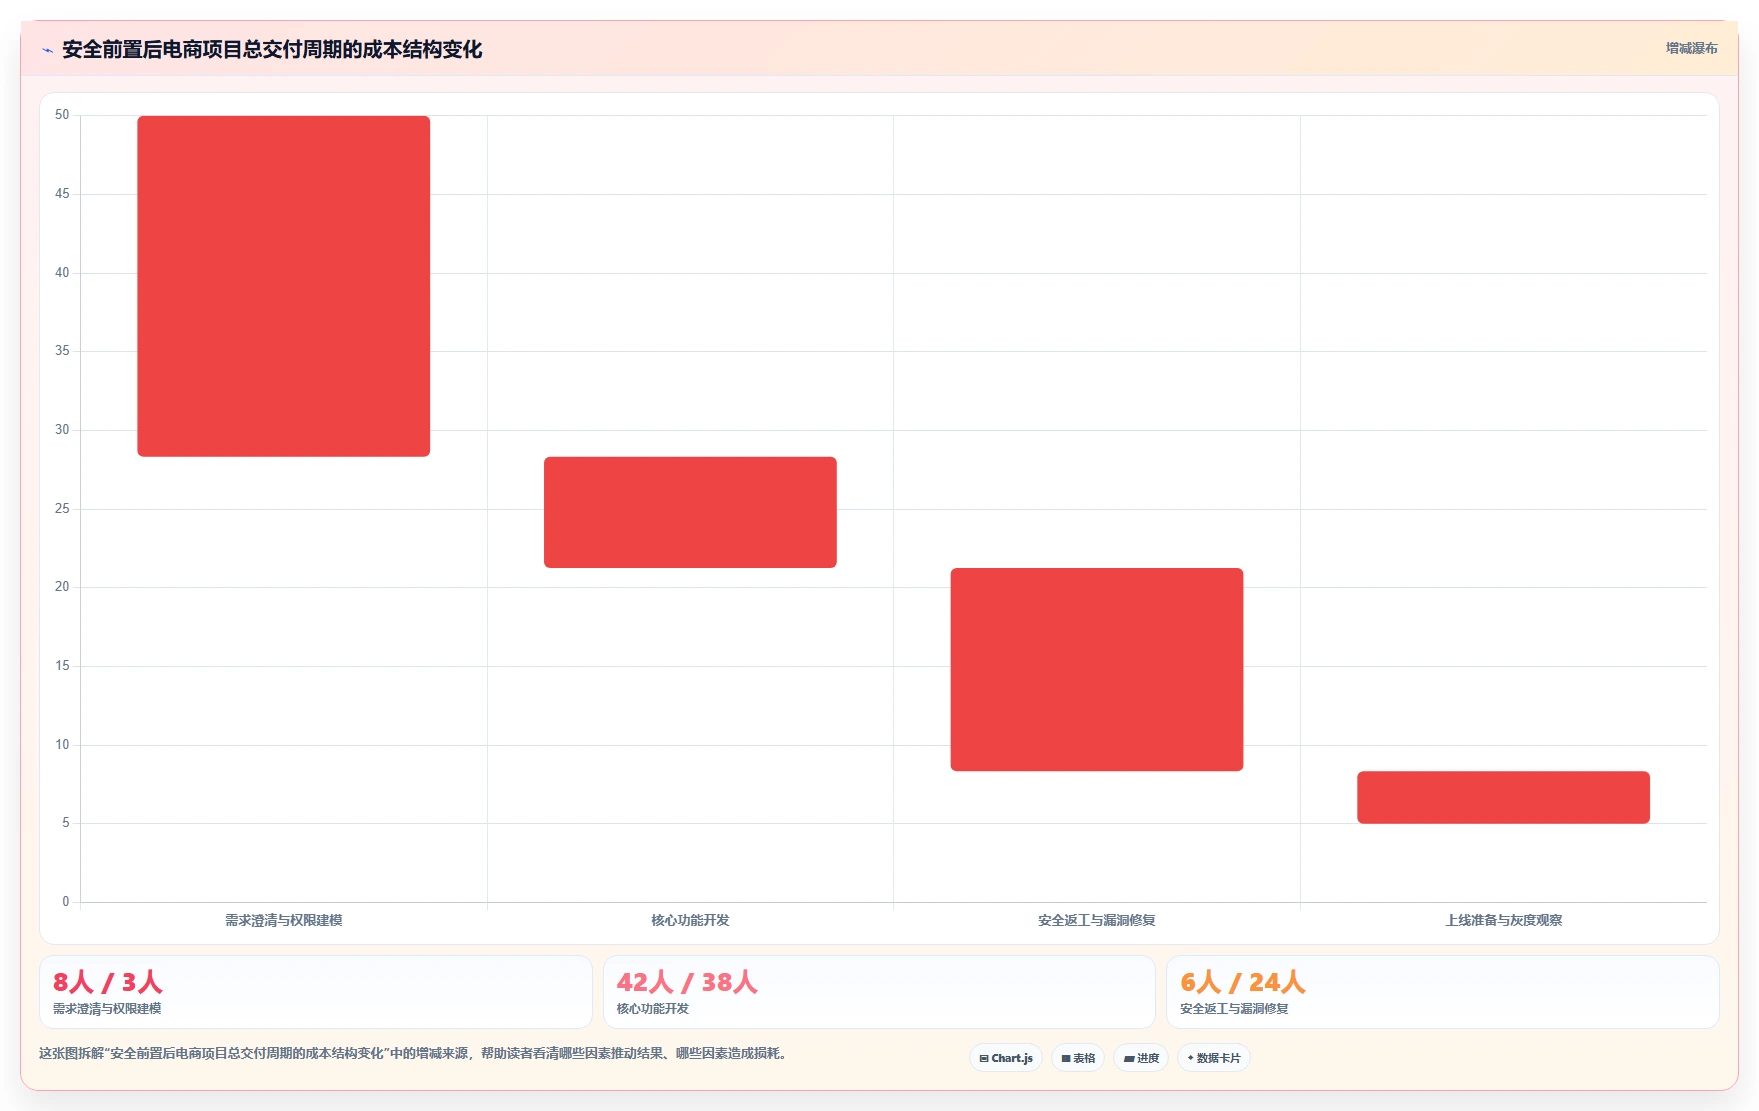Image resolution: width=1759 pixels, height=1111 pixels.
Task: Click the description text starting 这张图拆解
Action: click(x=414, y=1053)
